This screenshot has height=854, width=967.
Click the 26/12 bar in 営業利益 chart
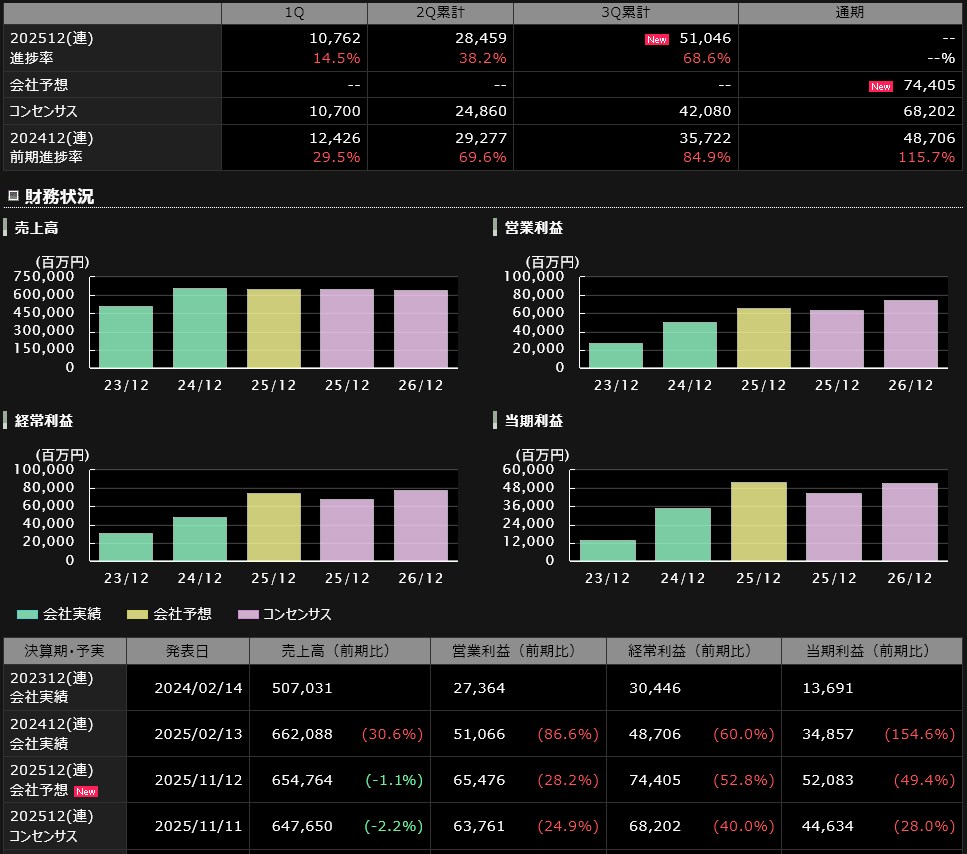pyautogui.click(x=911, y=334)
